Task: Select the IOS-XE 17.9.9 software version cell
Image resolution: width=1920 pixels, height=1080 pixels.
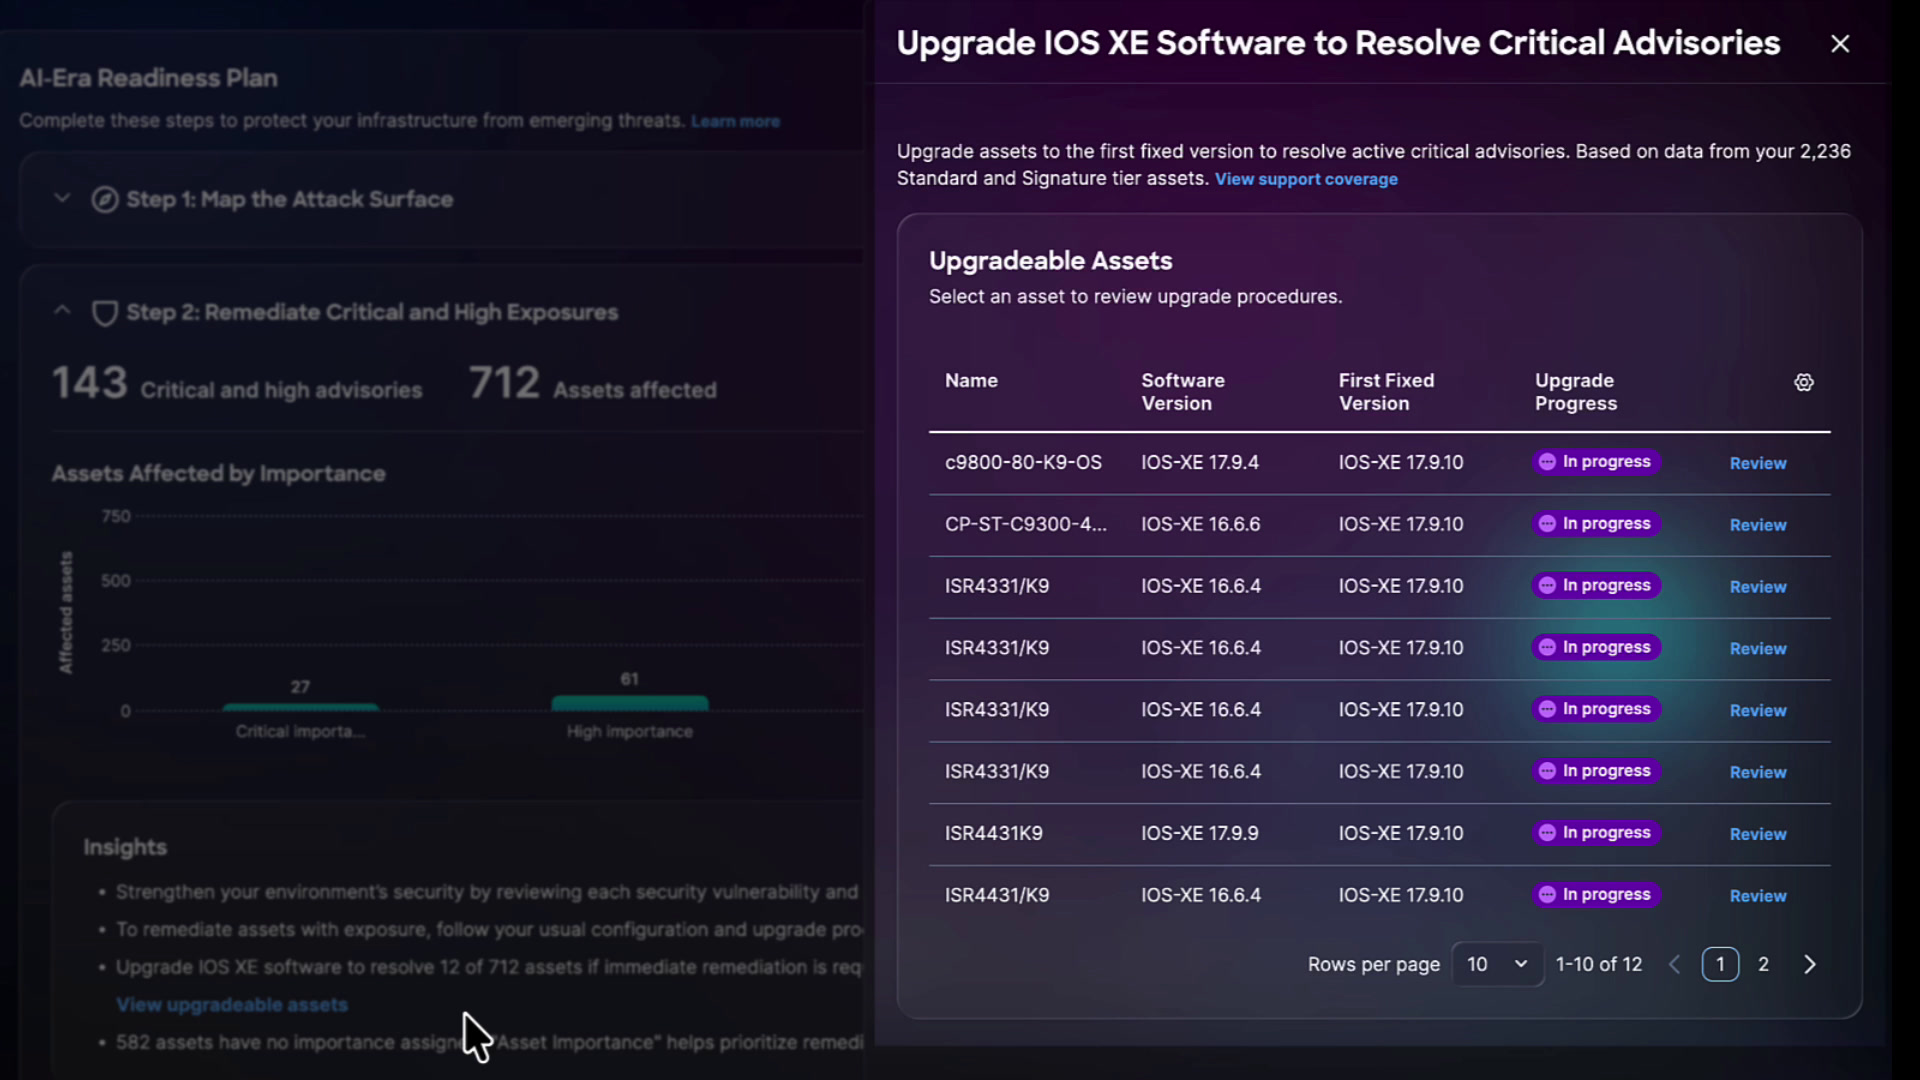Action: tap(1200, 834)
